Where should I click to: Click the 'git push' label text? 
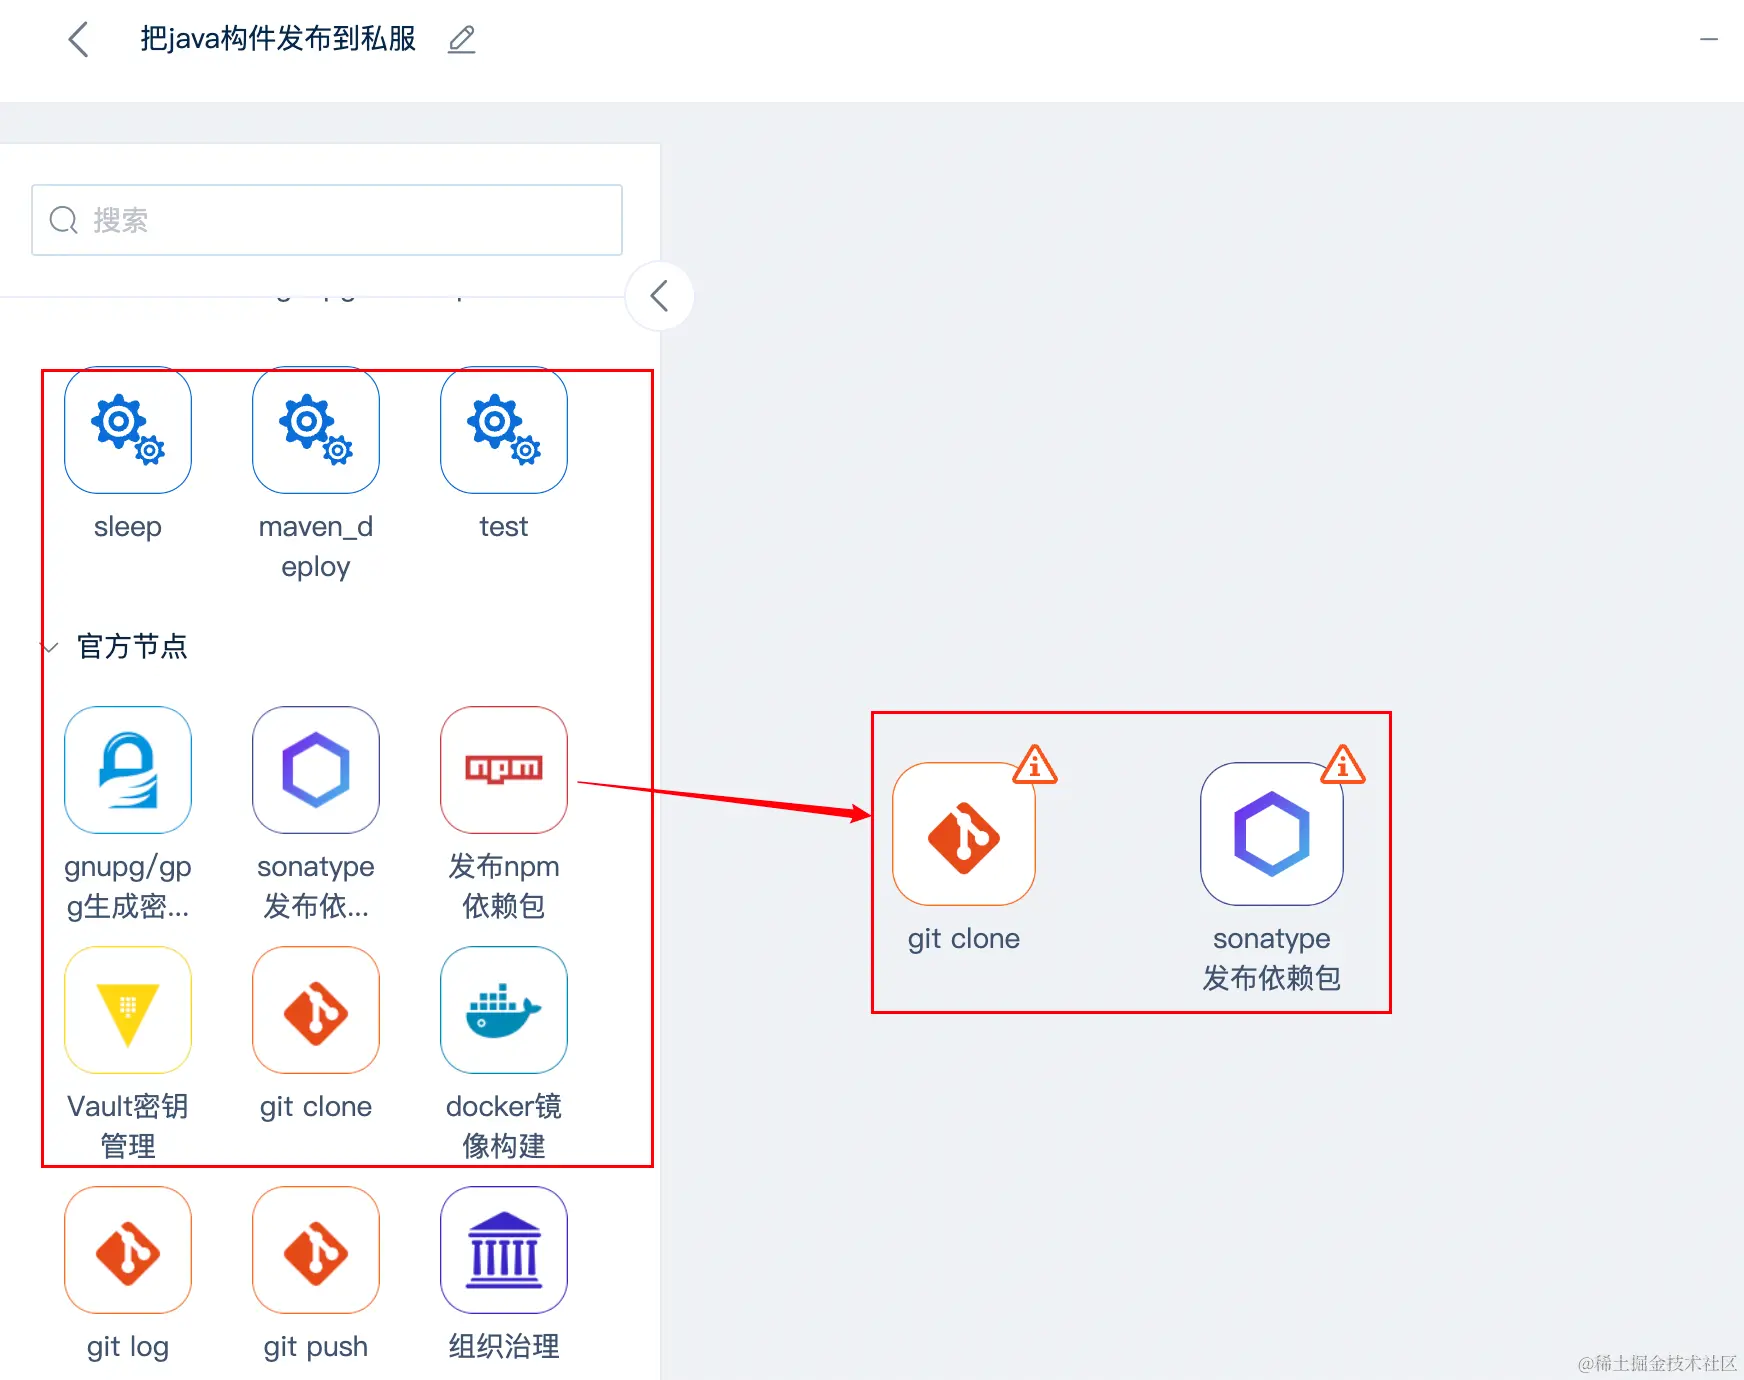(x=316, y=1347)
